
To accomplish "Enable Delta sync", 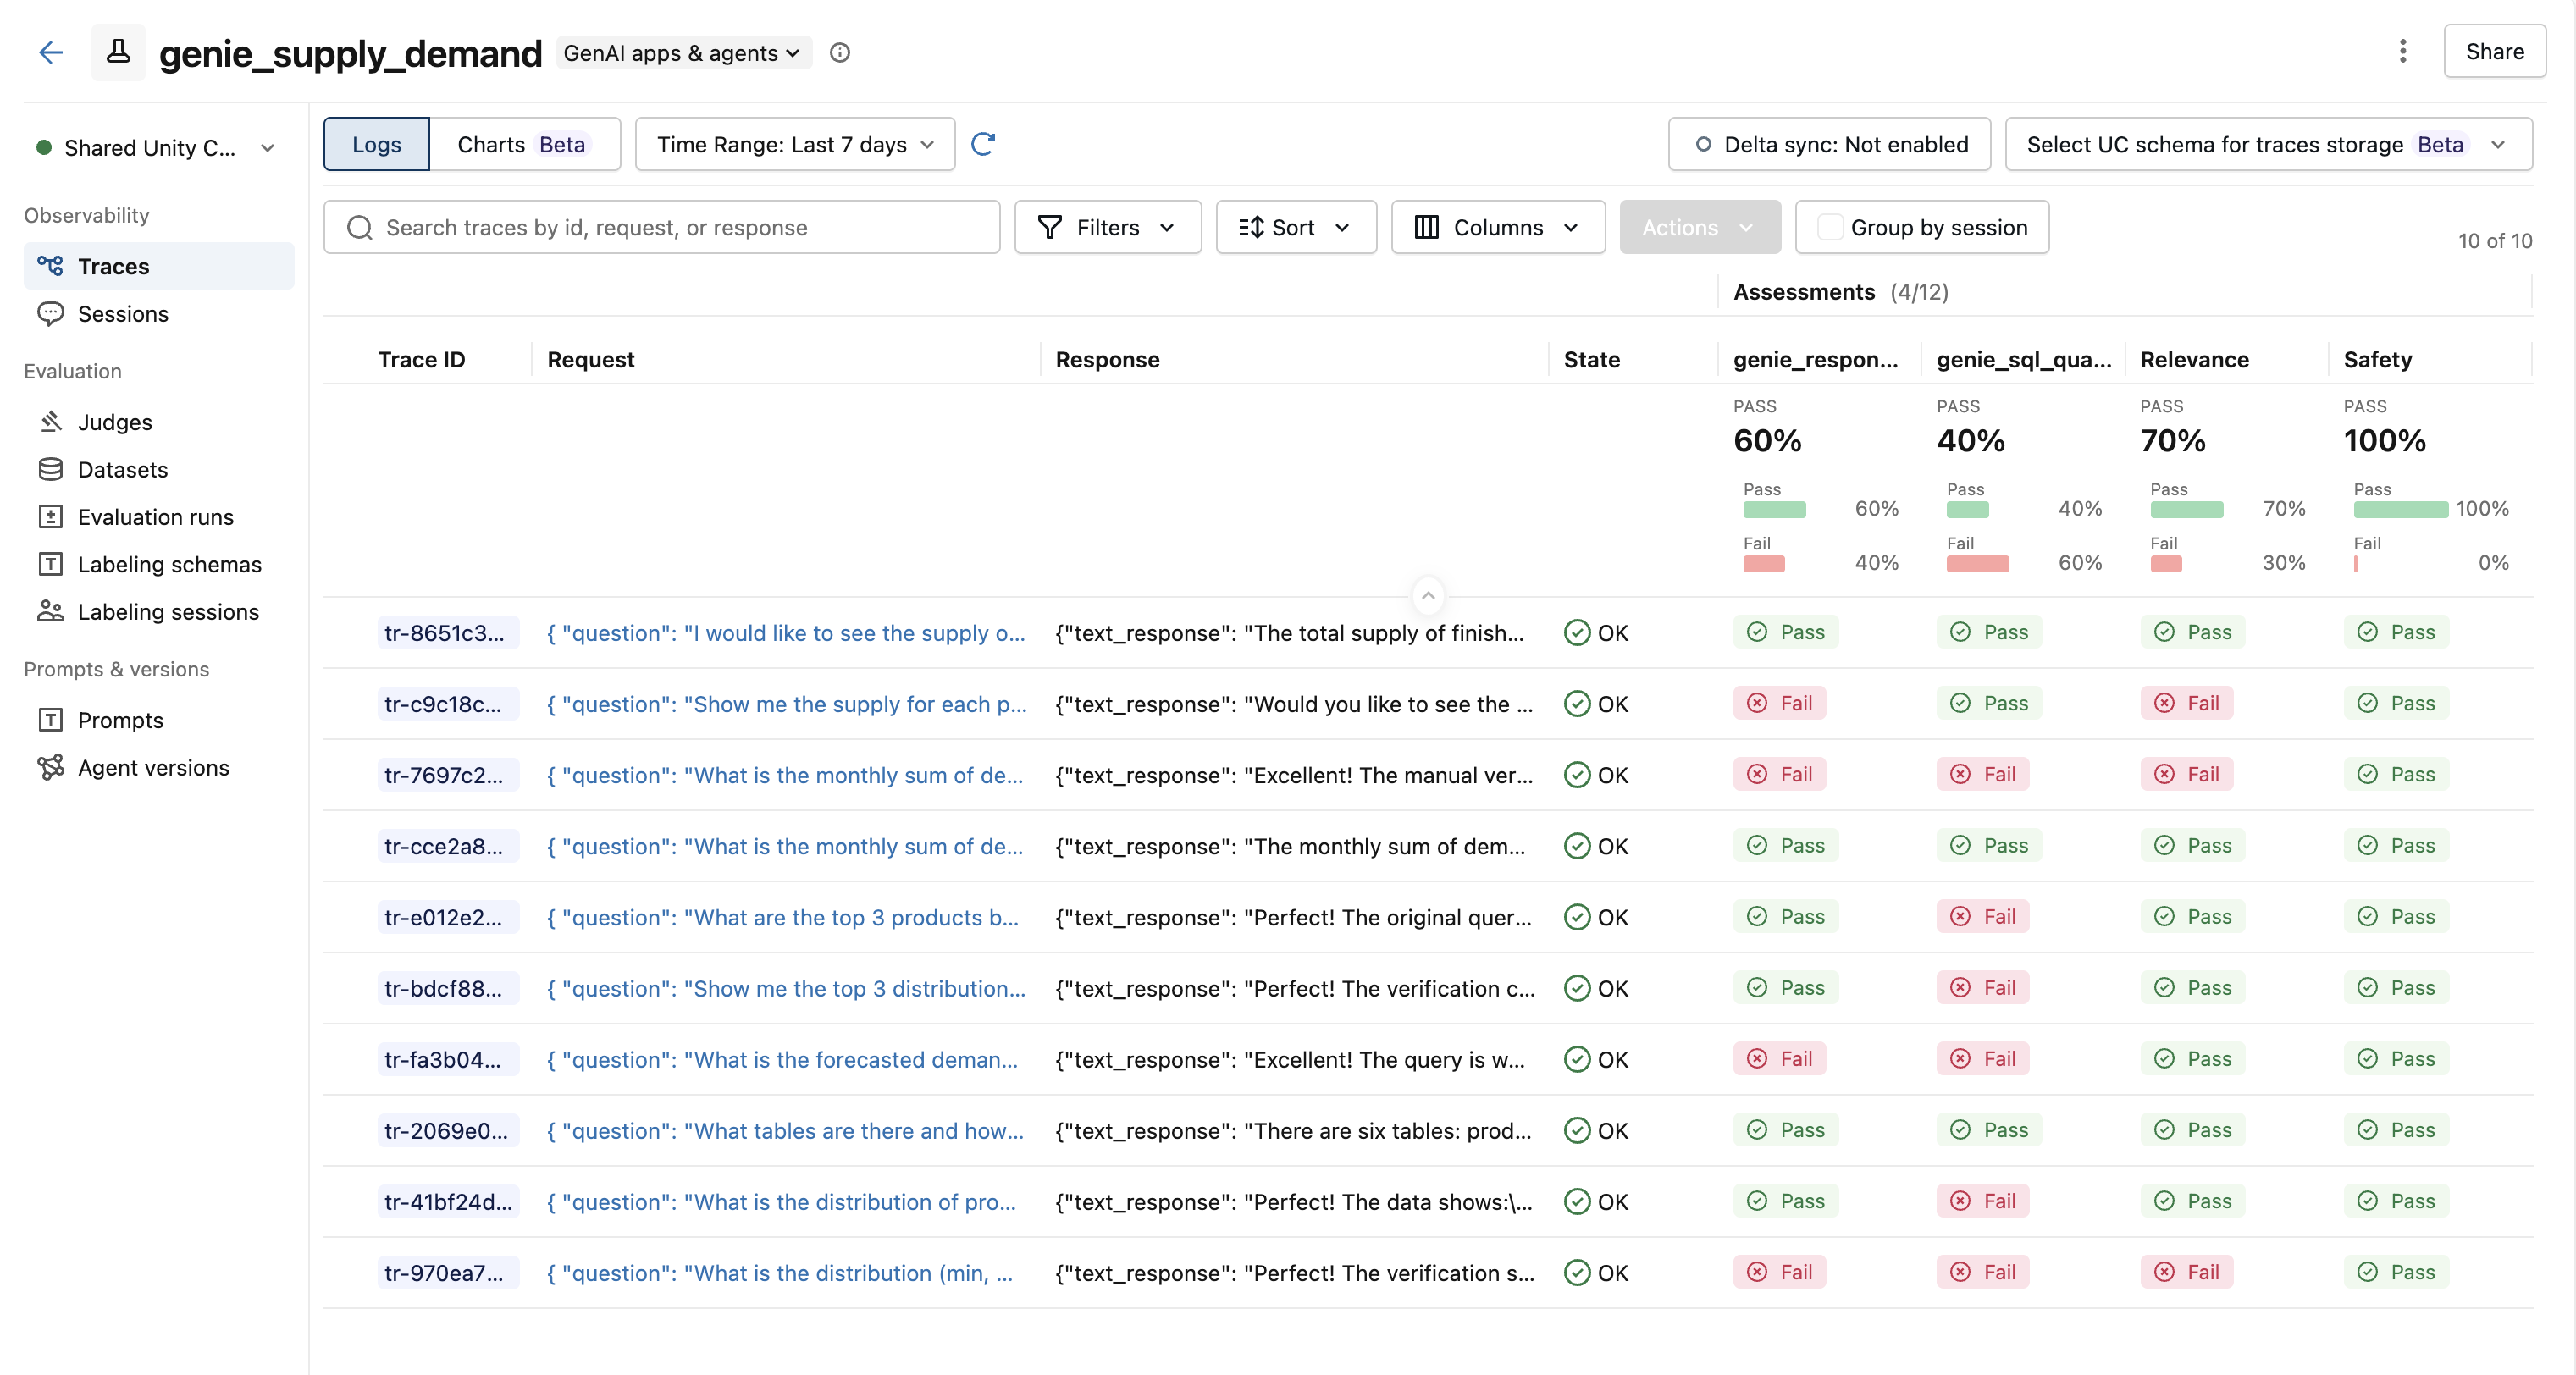I will [1829, 144].
